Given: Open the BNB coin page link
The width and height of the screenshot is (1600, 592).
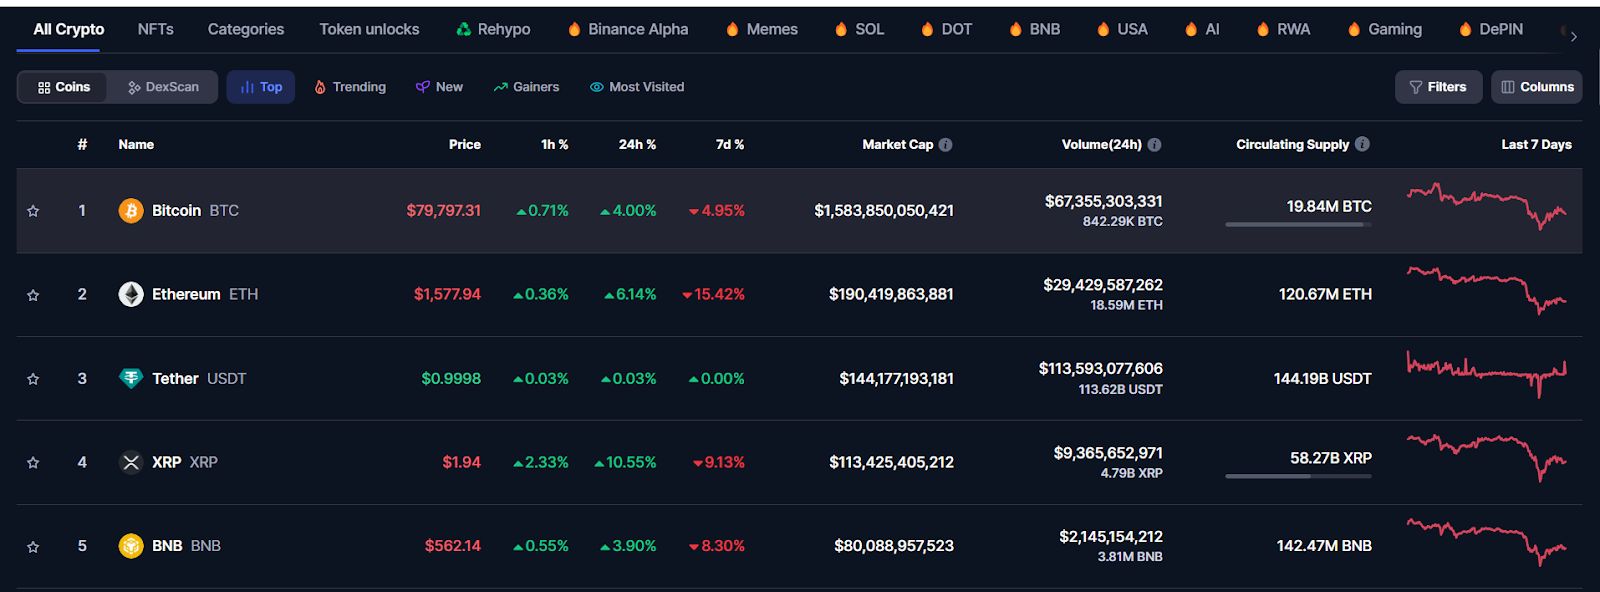Looking at the screenshot, I should coord(186,547).
